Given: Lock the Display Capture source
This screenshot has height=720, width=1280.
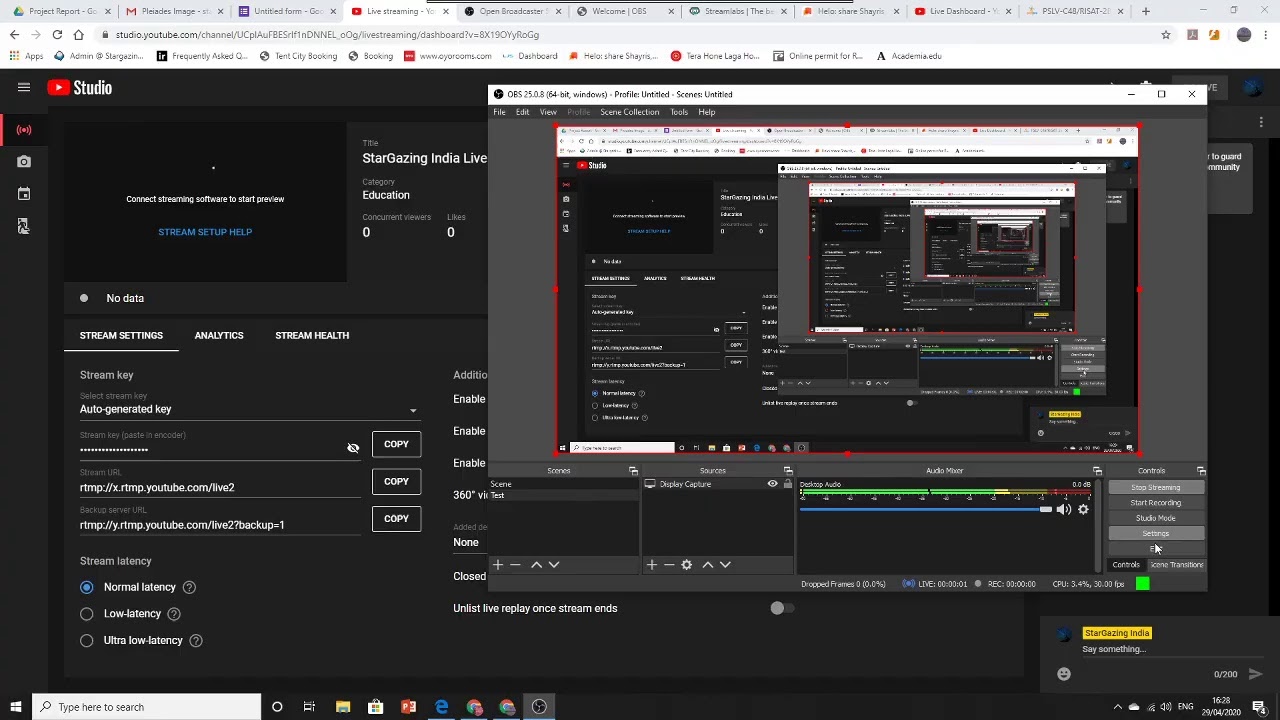Looking at the screenshot, I should point(788,484).
